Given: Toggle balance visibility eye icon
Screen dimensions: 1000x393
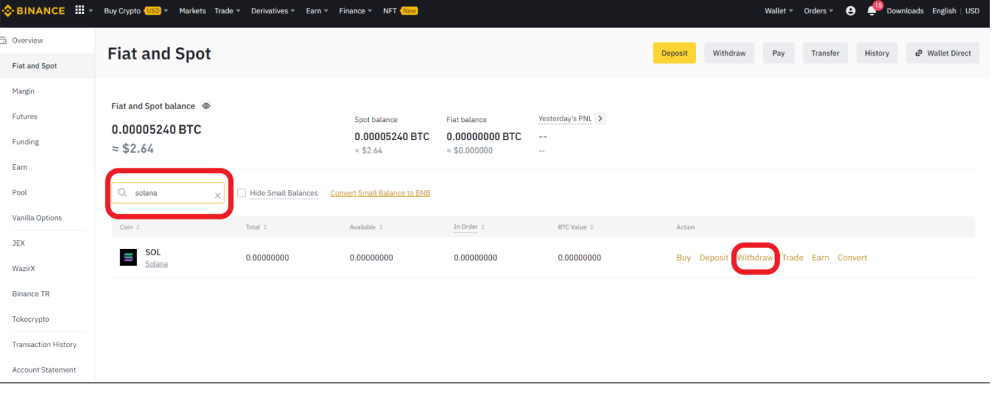Looking at the screenshot, I should click(x=206, y=106).
